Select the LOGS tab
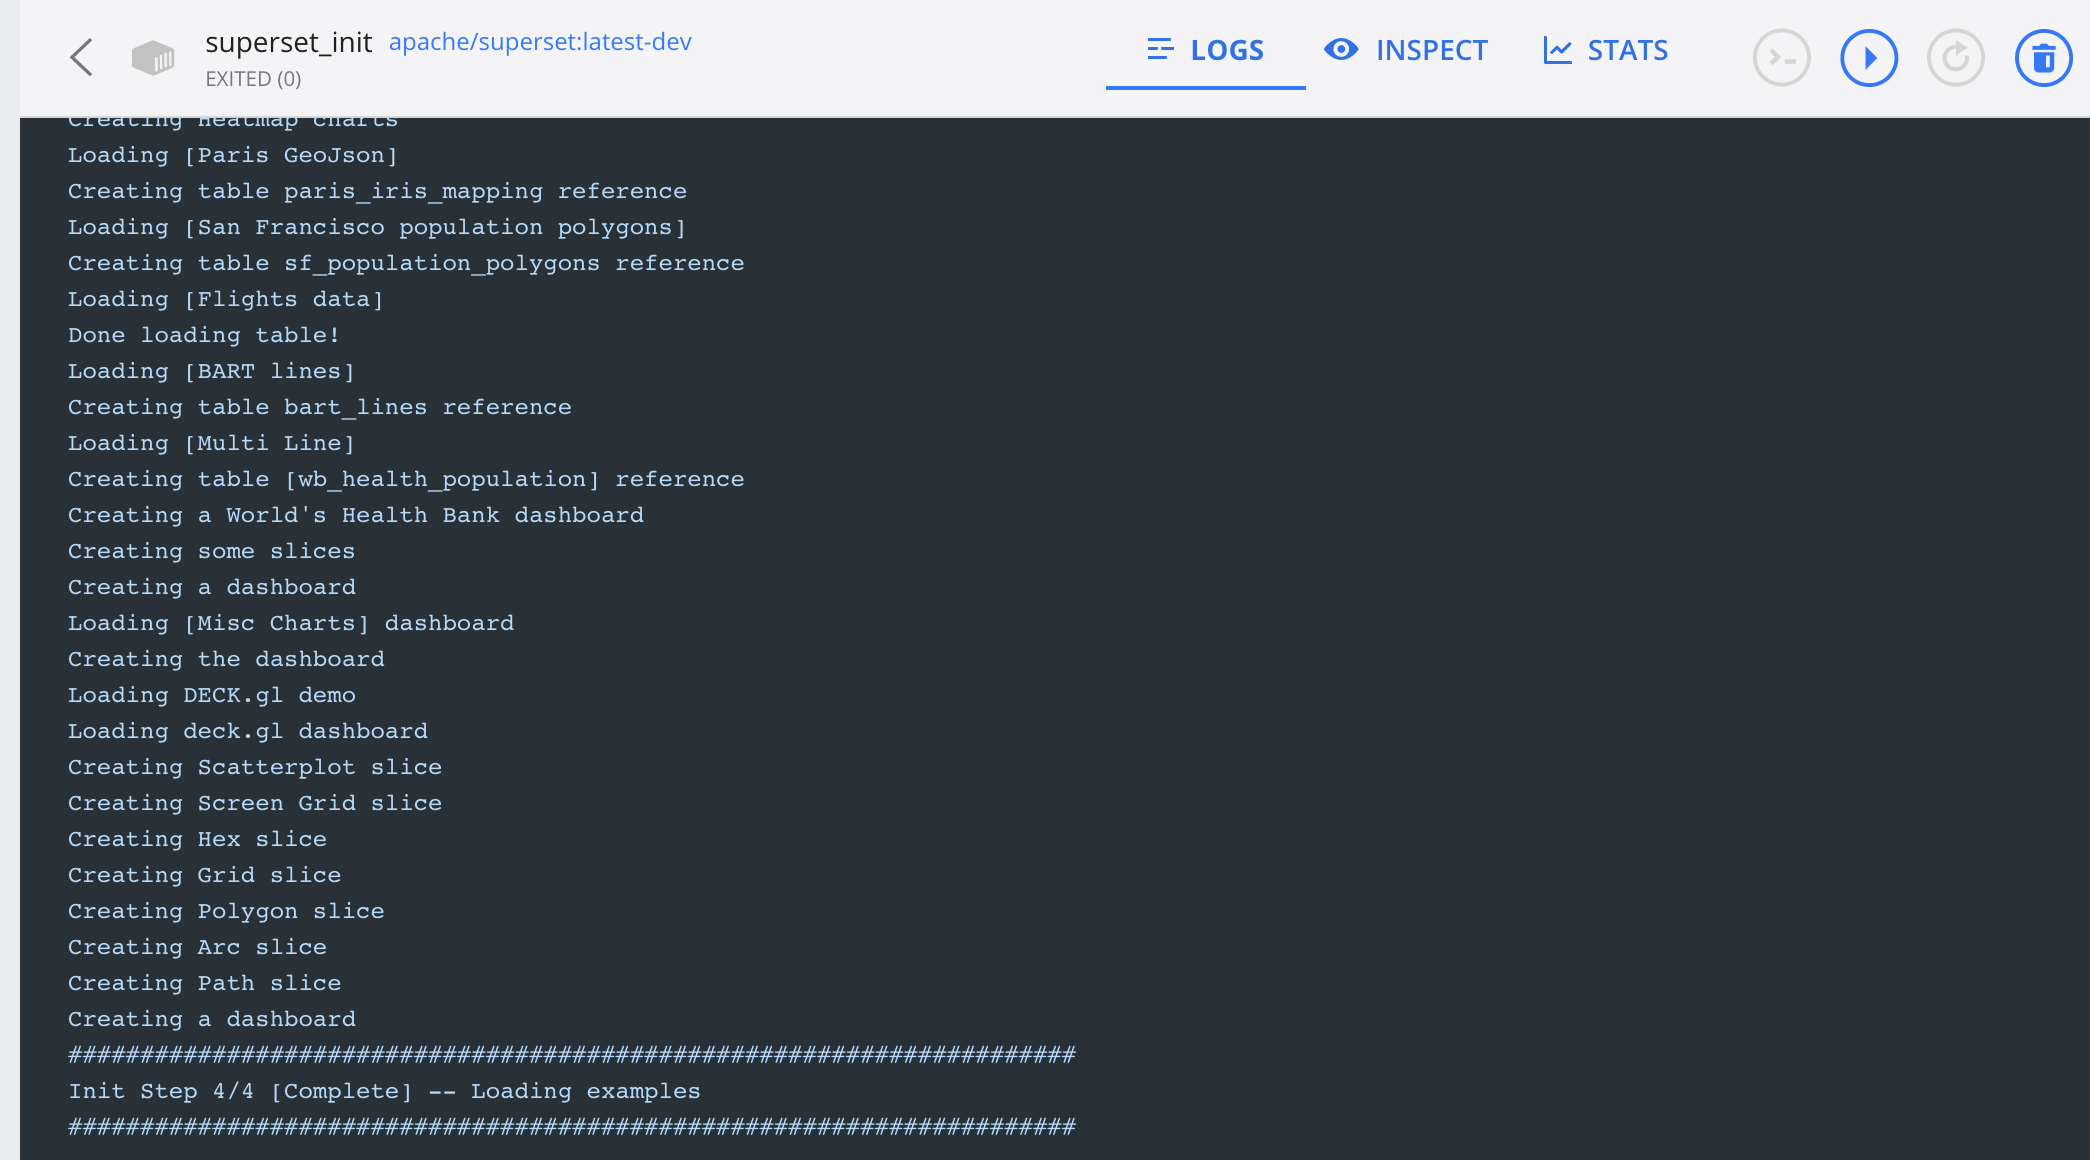2090x1160 pixels. (1225, 49)
